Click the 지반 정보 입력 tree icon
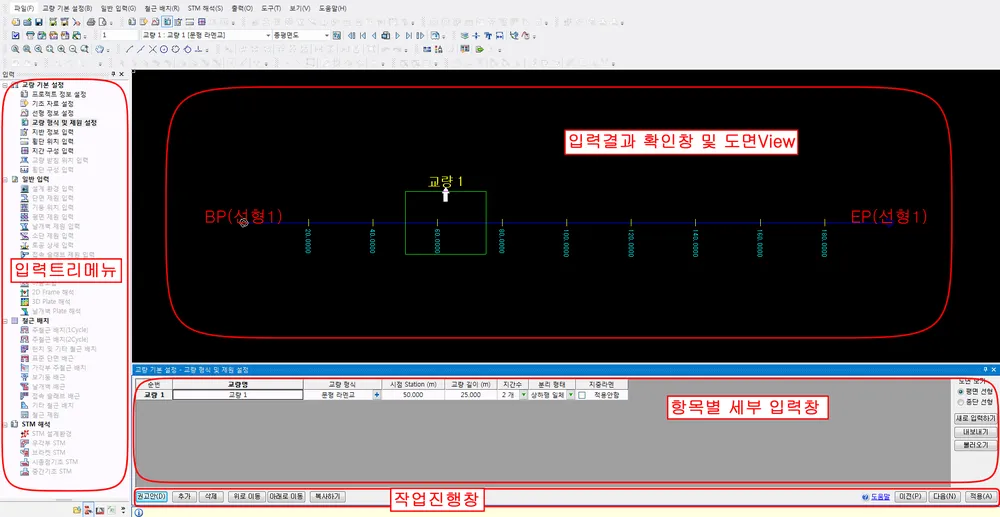Viewport: 1000px width, 517px height. (26, 131)
